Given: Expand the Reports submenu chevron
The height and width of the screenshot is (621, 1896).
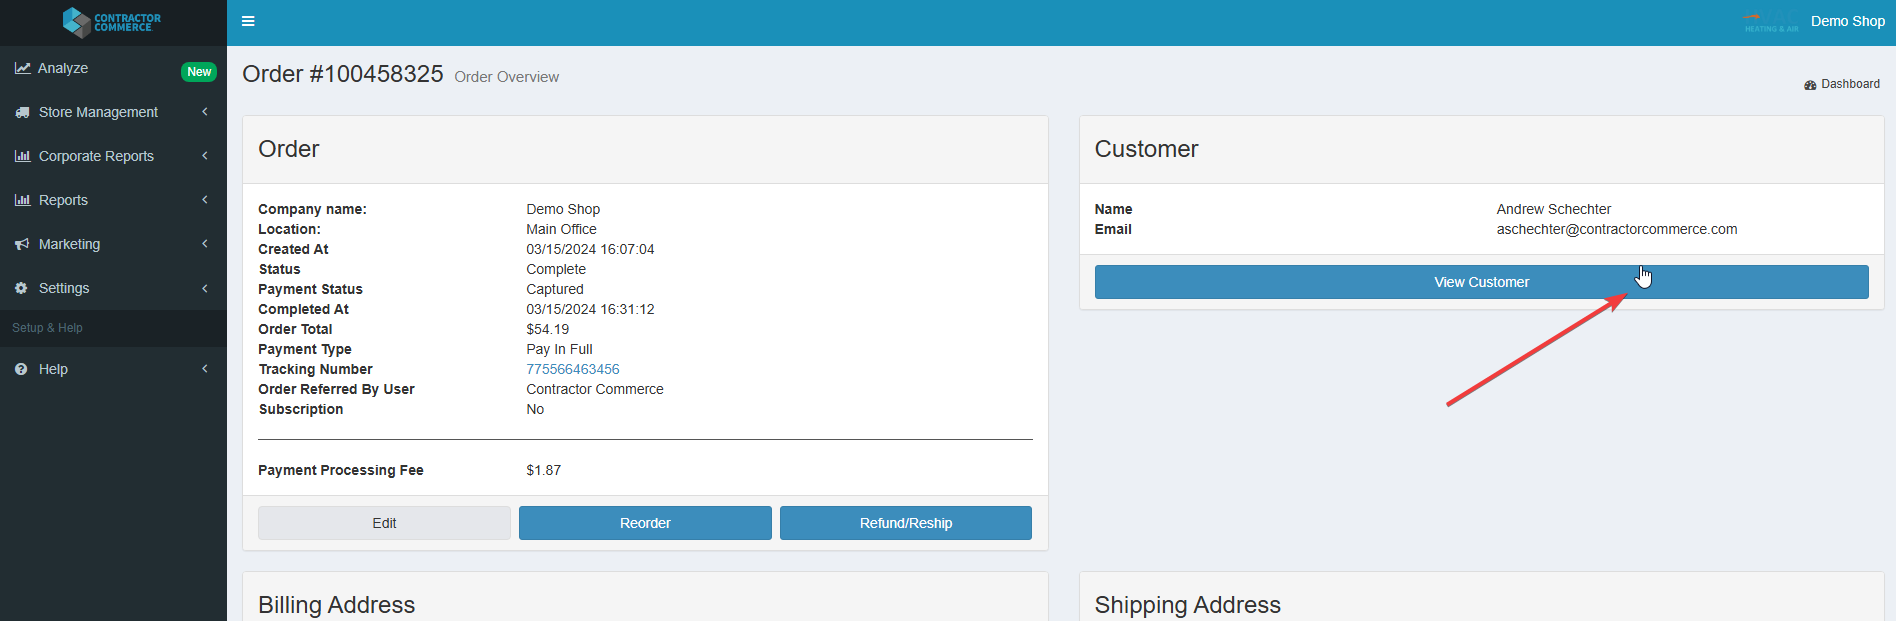Looking at the screenshot, I should coord(205,200).
